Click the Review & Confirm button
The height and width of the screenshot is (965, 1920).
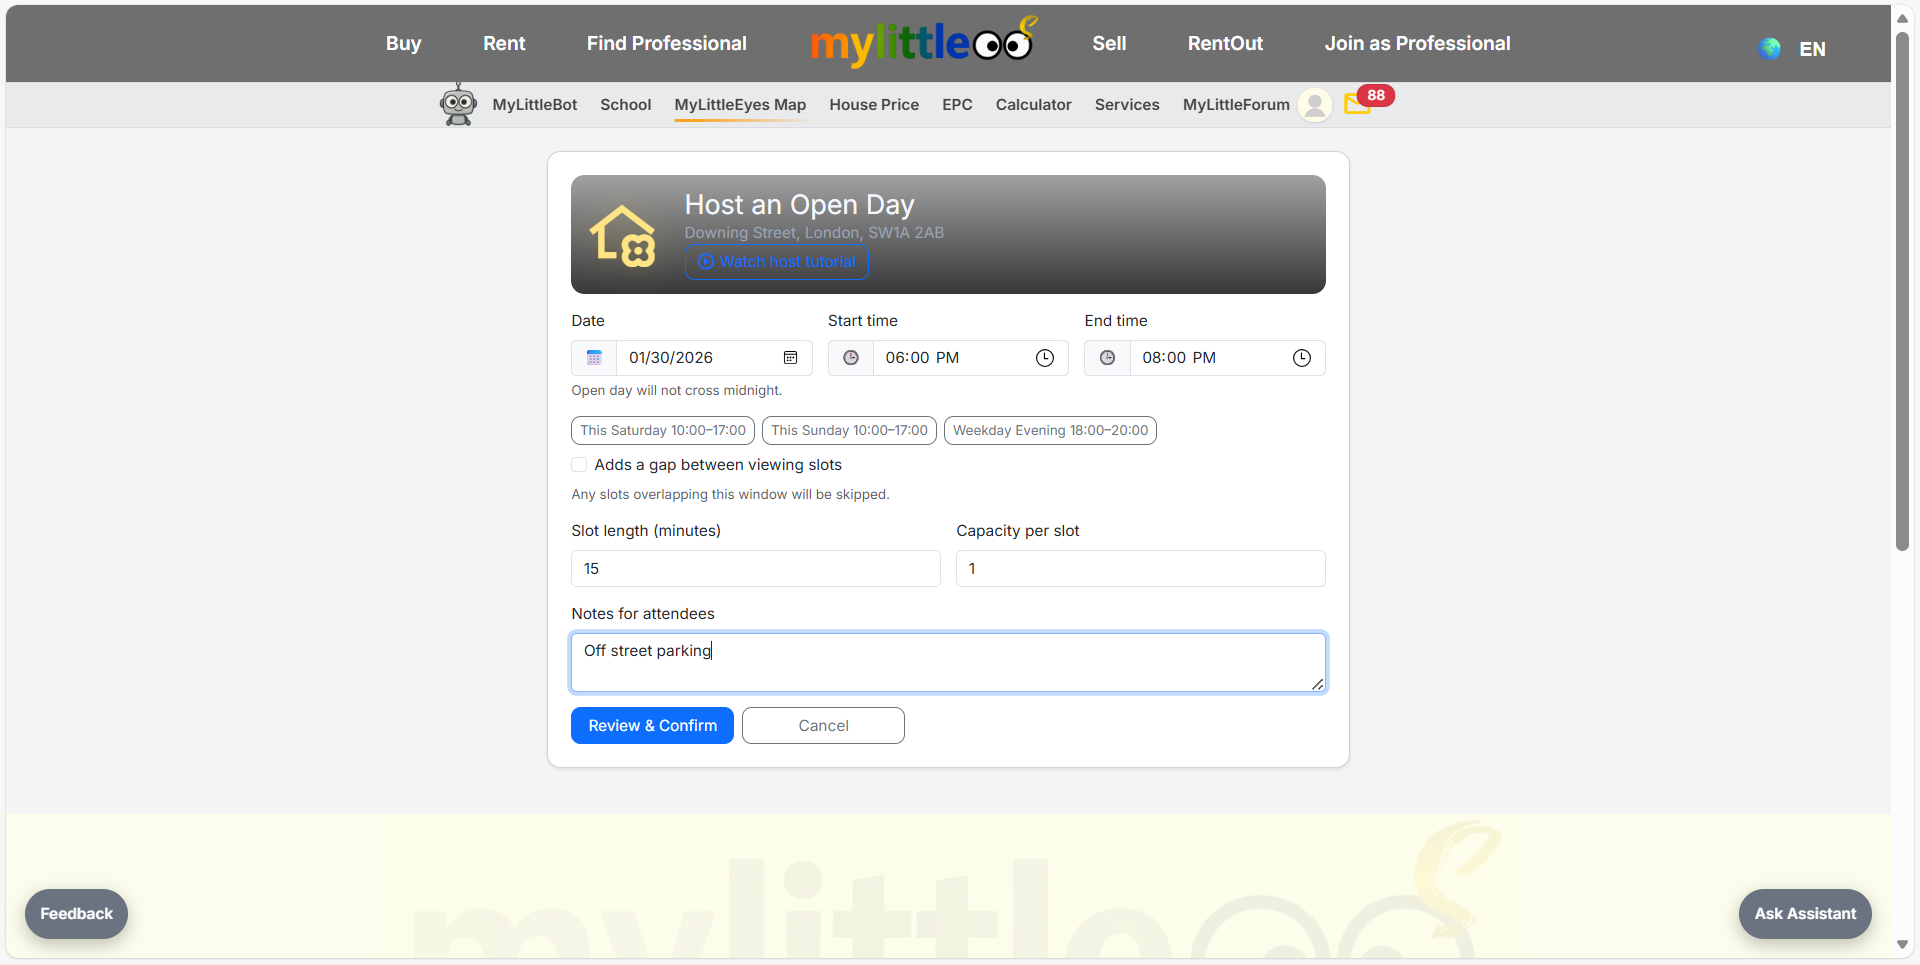point(652,726)
